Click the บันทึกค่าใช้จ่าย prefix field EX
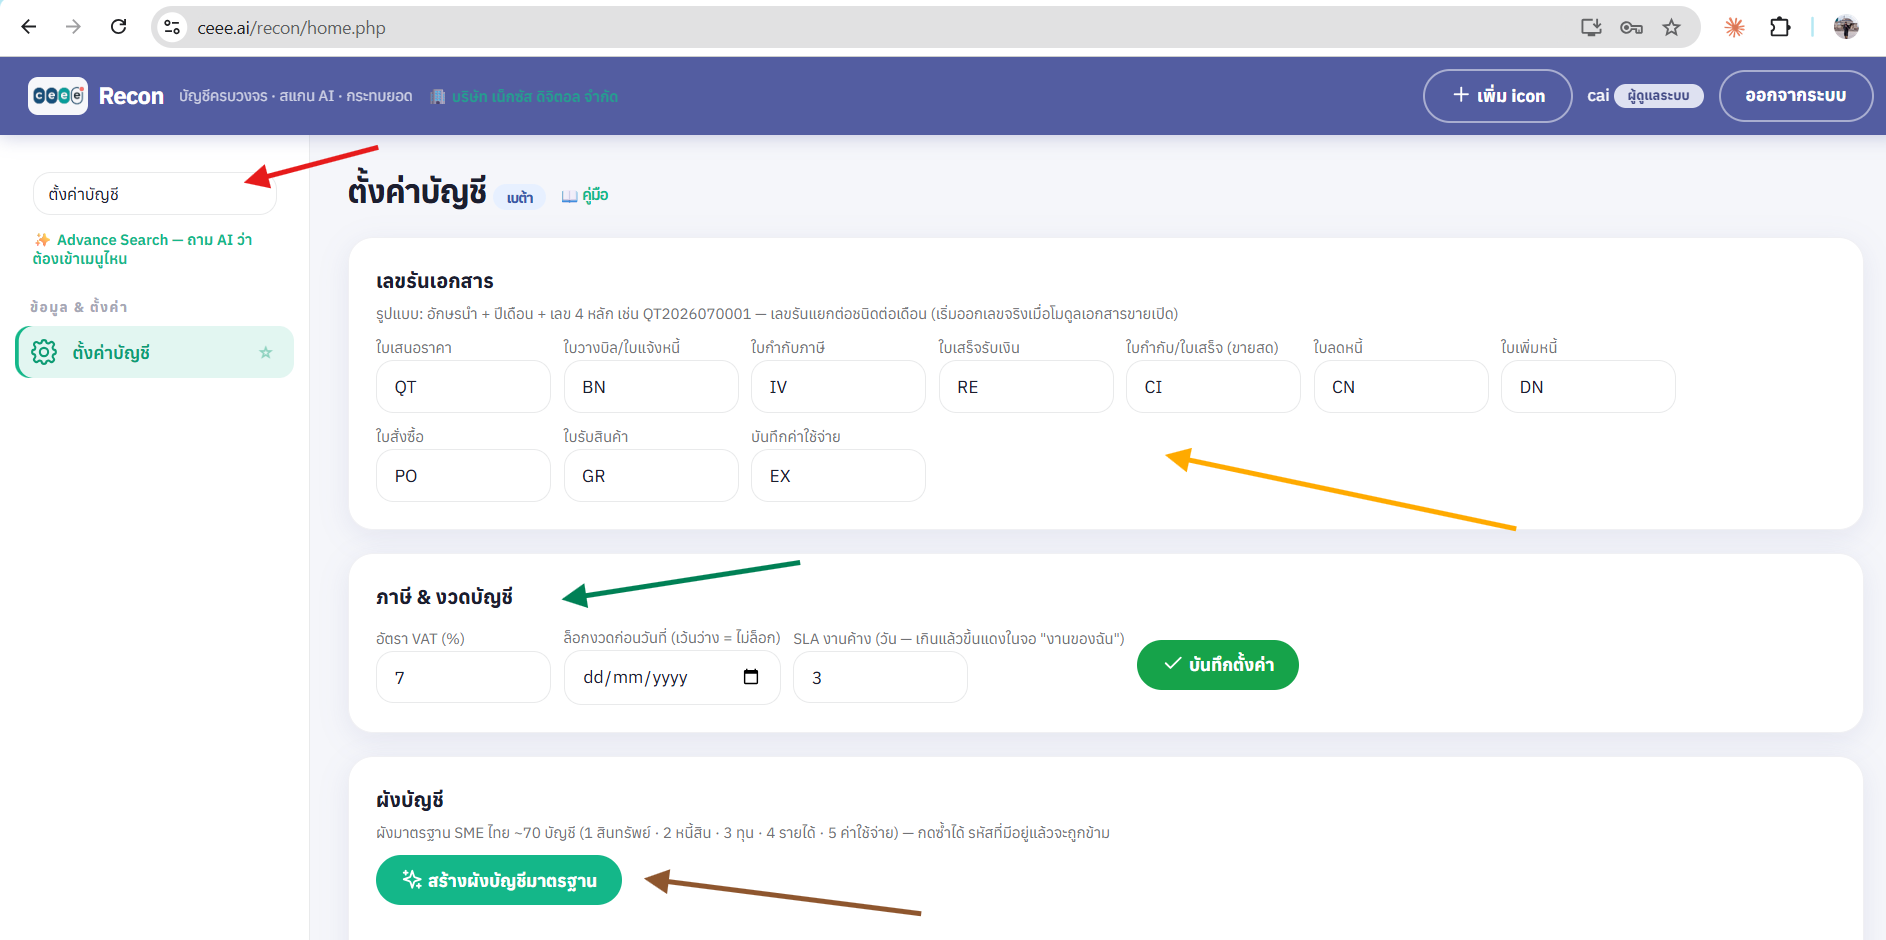This screenshot has height=940, width=1886. pos(838,476)
